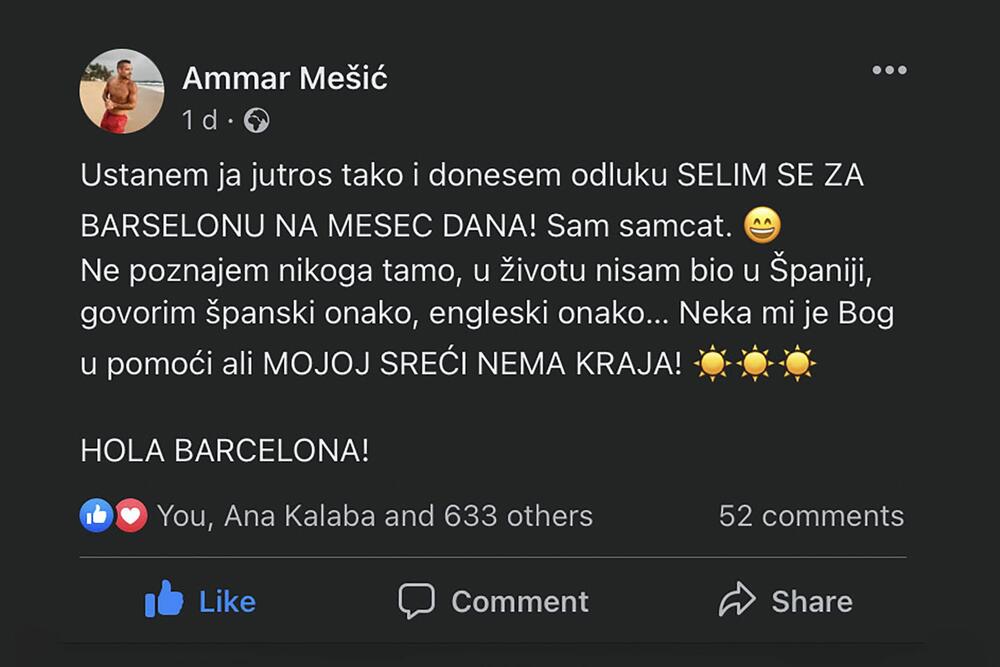
Task: Open the 52 comments list
Action: 810,515
